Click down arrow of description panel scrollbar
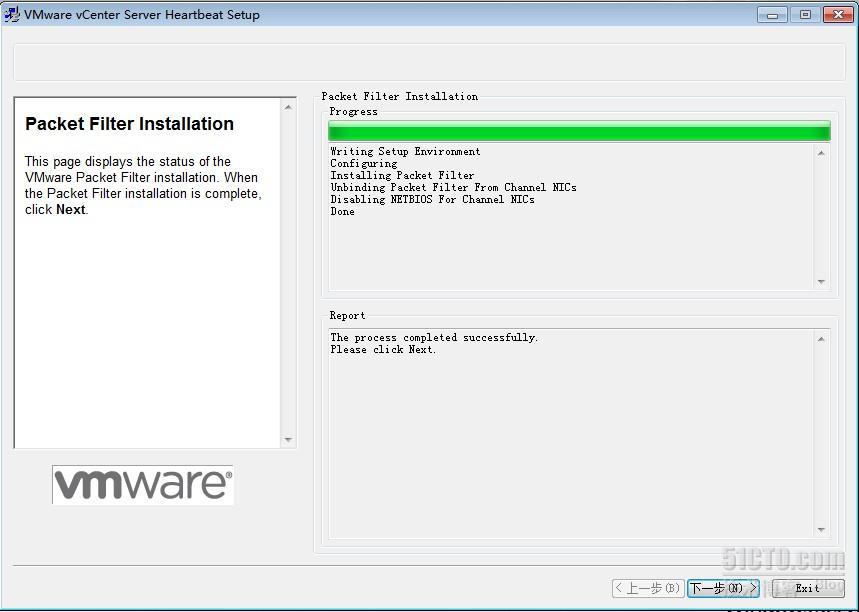Screen dimensions: 859x612 (x=288, y=439)
